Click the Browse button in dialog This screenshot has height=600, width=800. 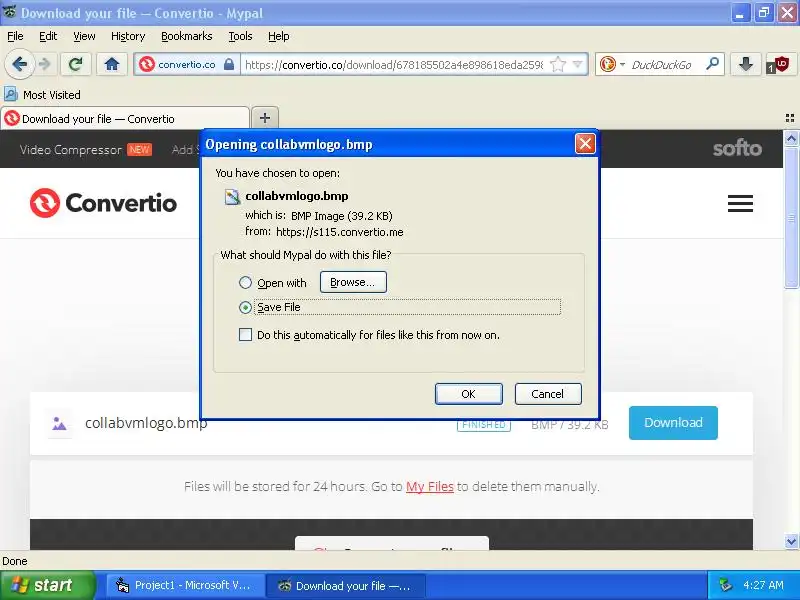(x=353, y=282)
